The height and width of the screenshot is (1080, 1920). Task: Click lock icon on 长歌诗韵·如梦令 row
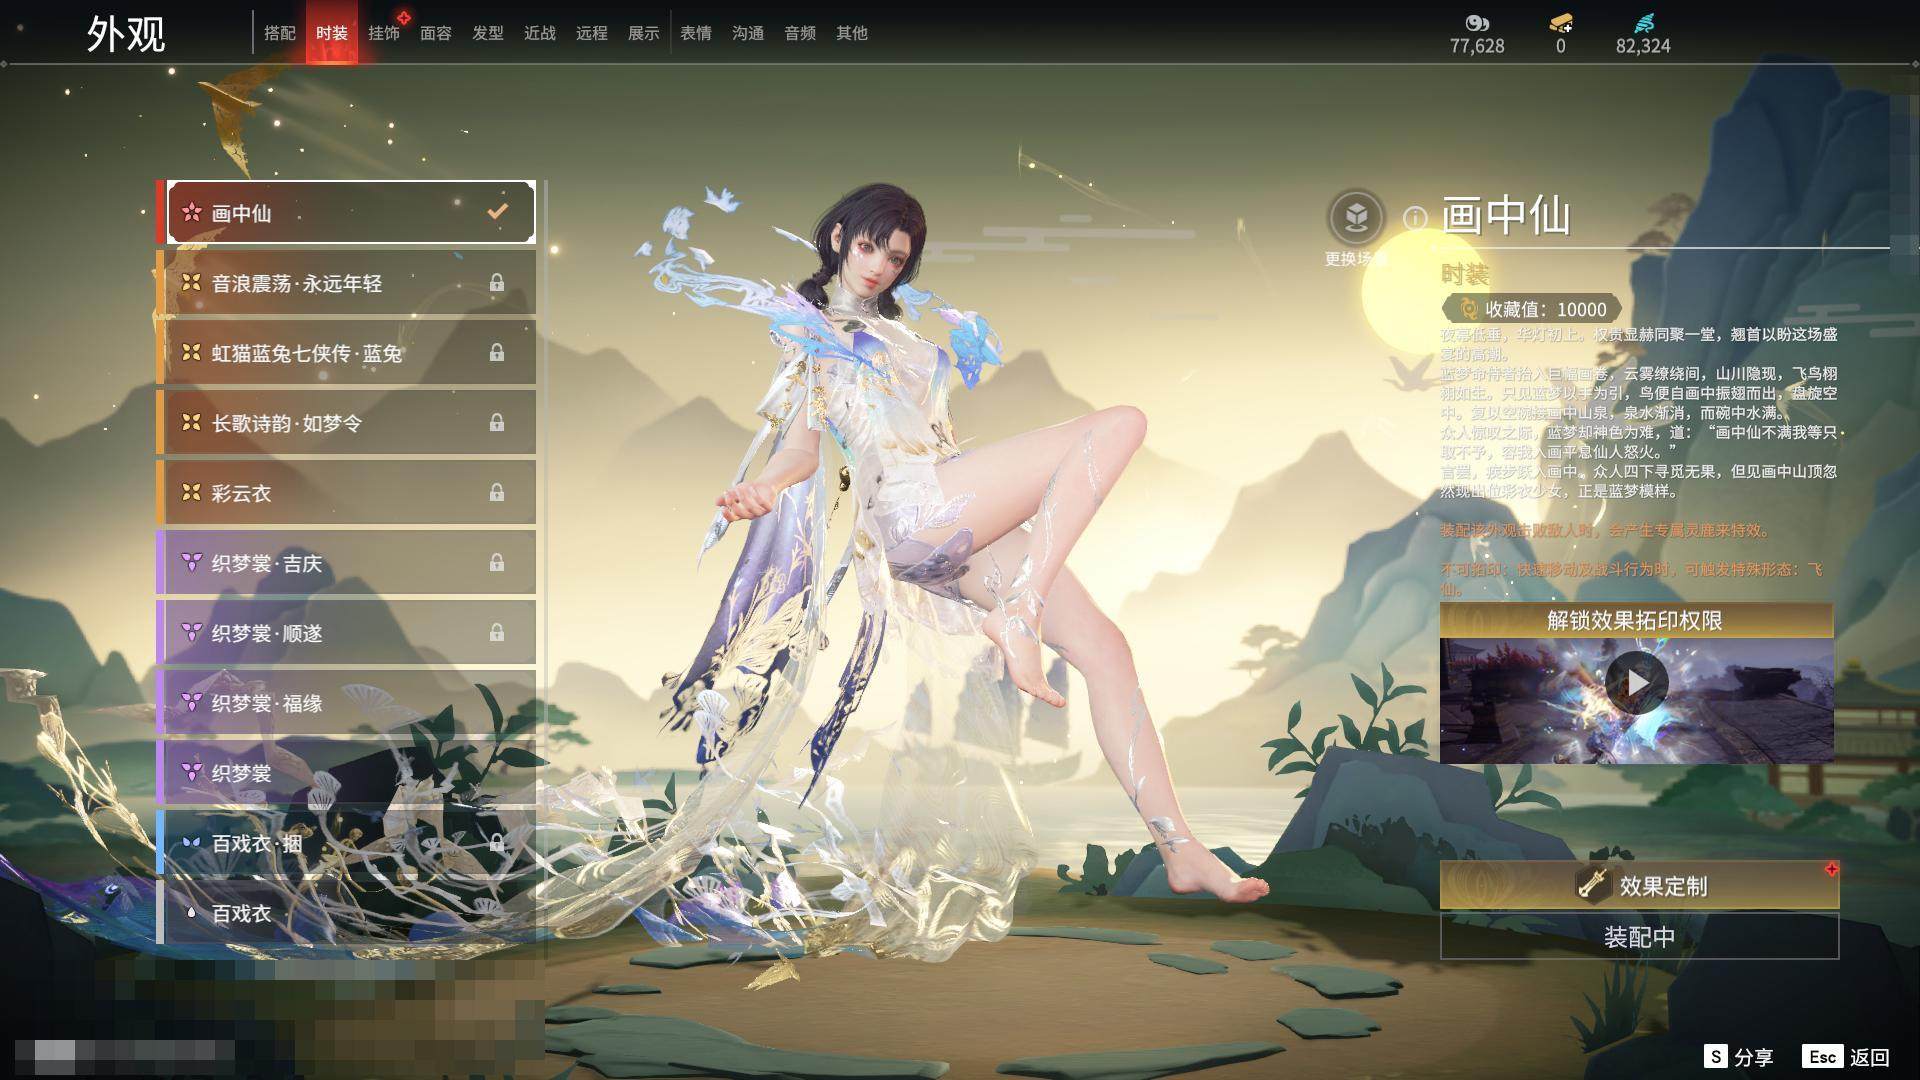point(496,423)
